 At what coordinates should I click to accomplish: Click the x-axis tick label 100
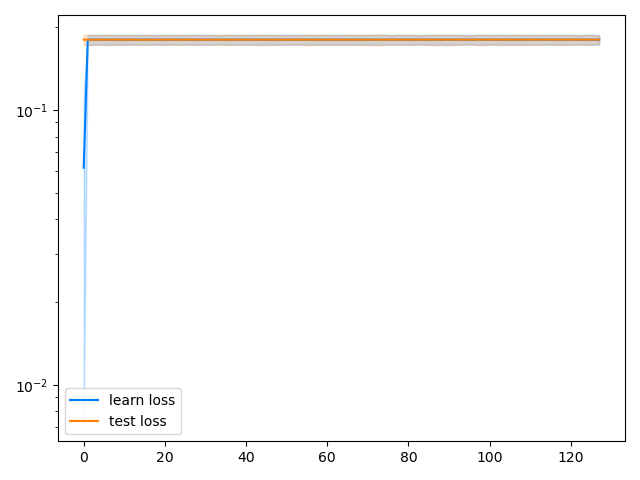click(489, 457)
